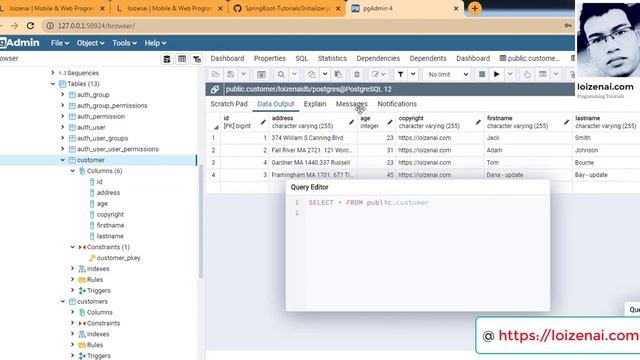Open the Help menu
The width and height of the screenshot is (640, 360).
pyautogui.click(x=155, y=43)
